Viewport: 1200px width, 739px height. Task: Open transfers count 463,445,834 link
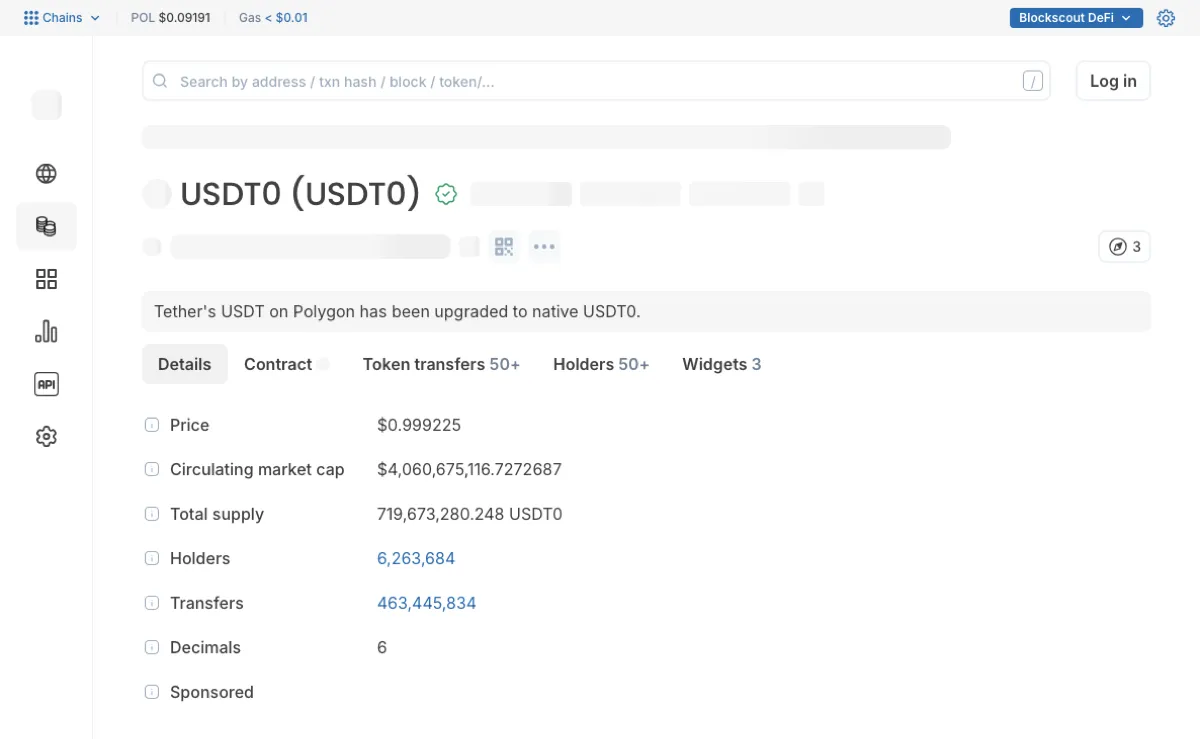click(x=427, y=603)
